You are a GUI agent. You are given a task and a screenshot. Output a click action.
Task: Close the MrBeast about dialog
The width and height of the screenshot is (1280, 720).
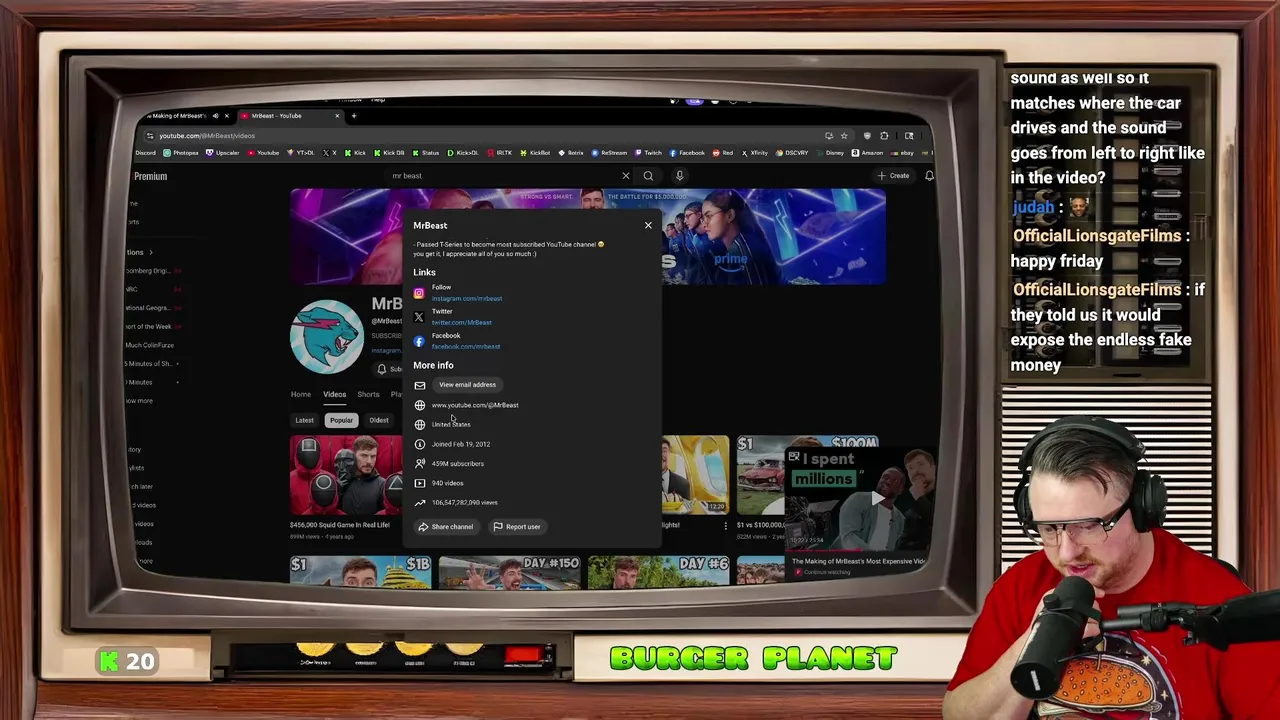pyautogui.click(x=648, y=225)
